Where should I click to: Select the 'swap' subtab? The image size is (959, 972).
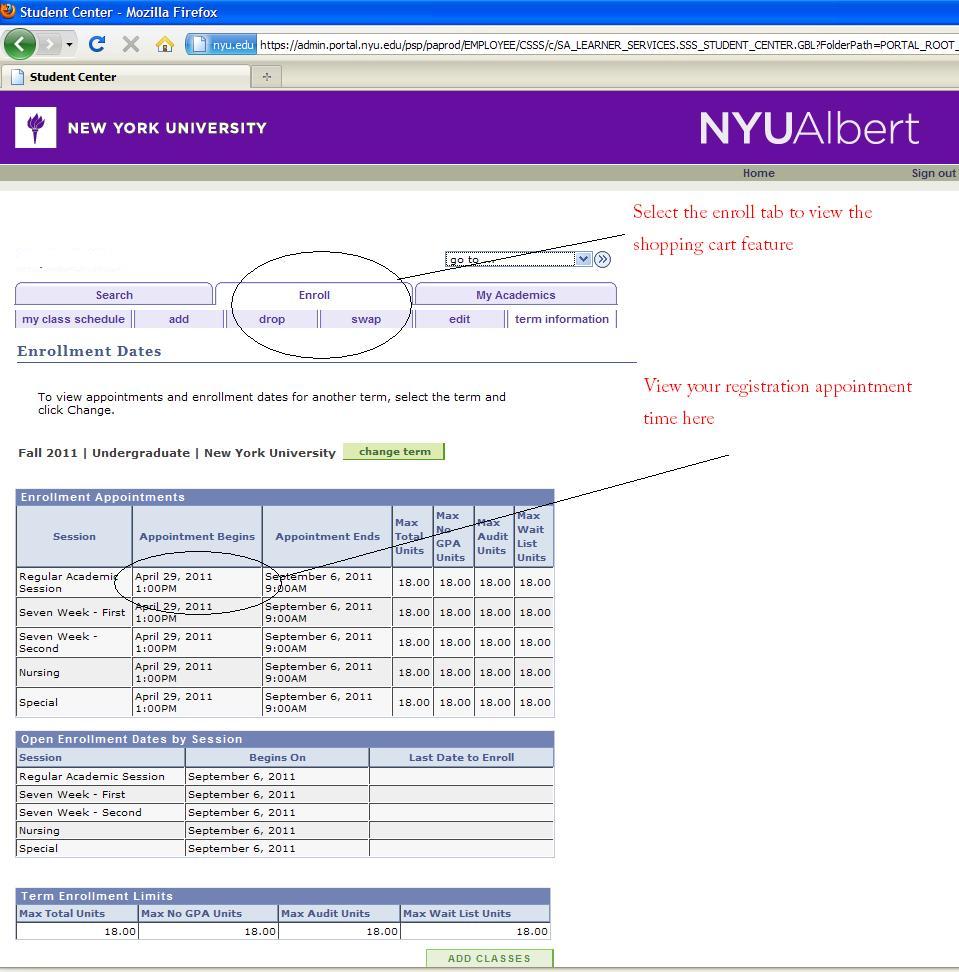point(366,319)
